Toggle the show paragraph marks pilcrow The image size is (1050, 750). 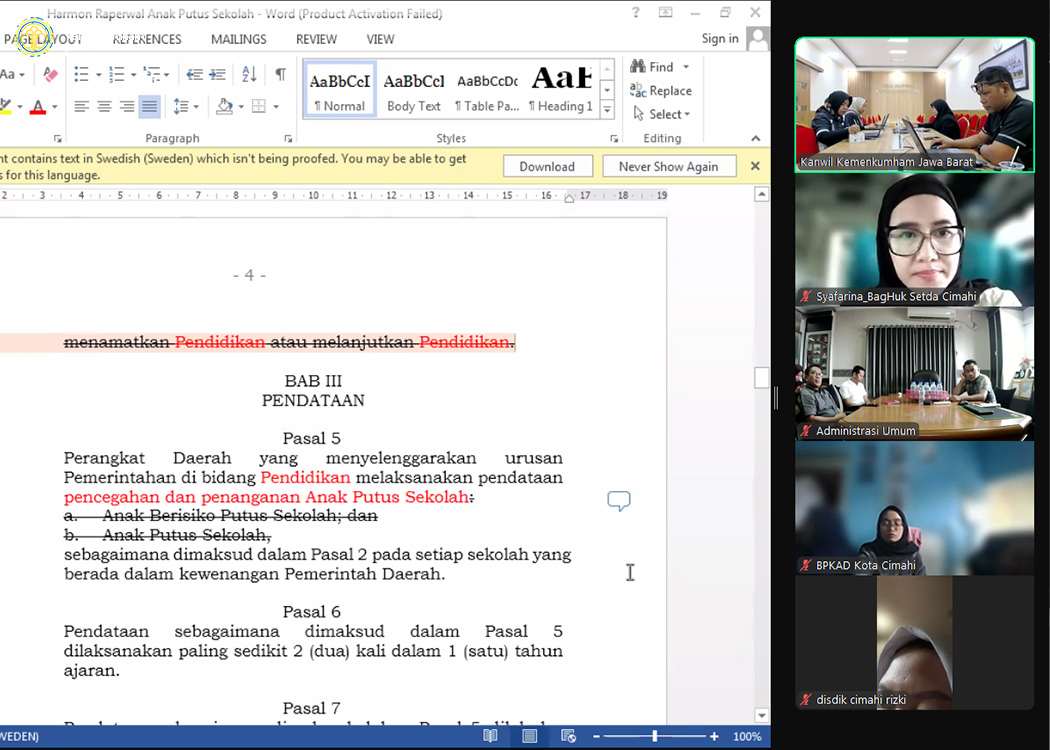pyautogui.click(x=280, y=74)
